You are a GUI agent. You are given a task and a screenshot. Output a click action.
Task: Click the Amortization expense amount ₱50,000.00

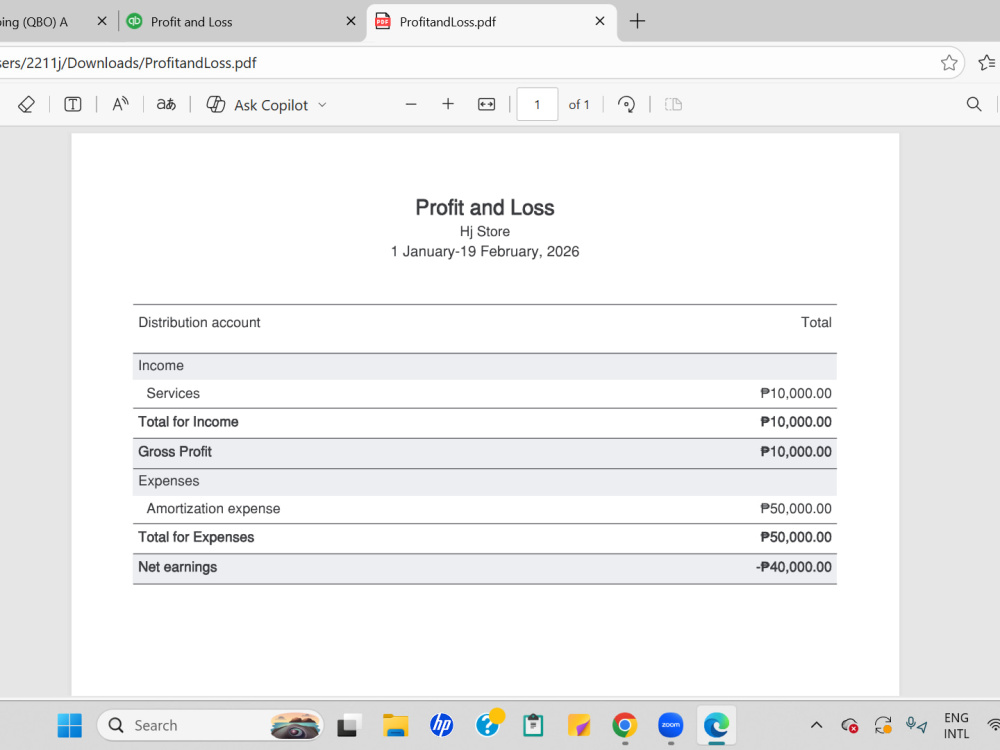tap(795, 509)
